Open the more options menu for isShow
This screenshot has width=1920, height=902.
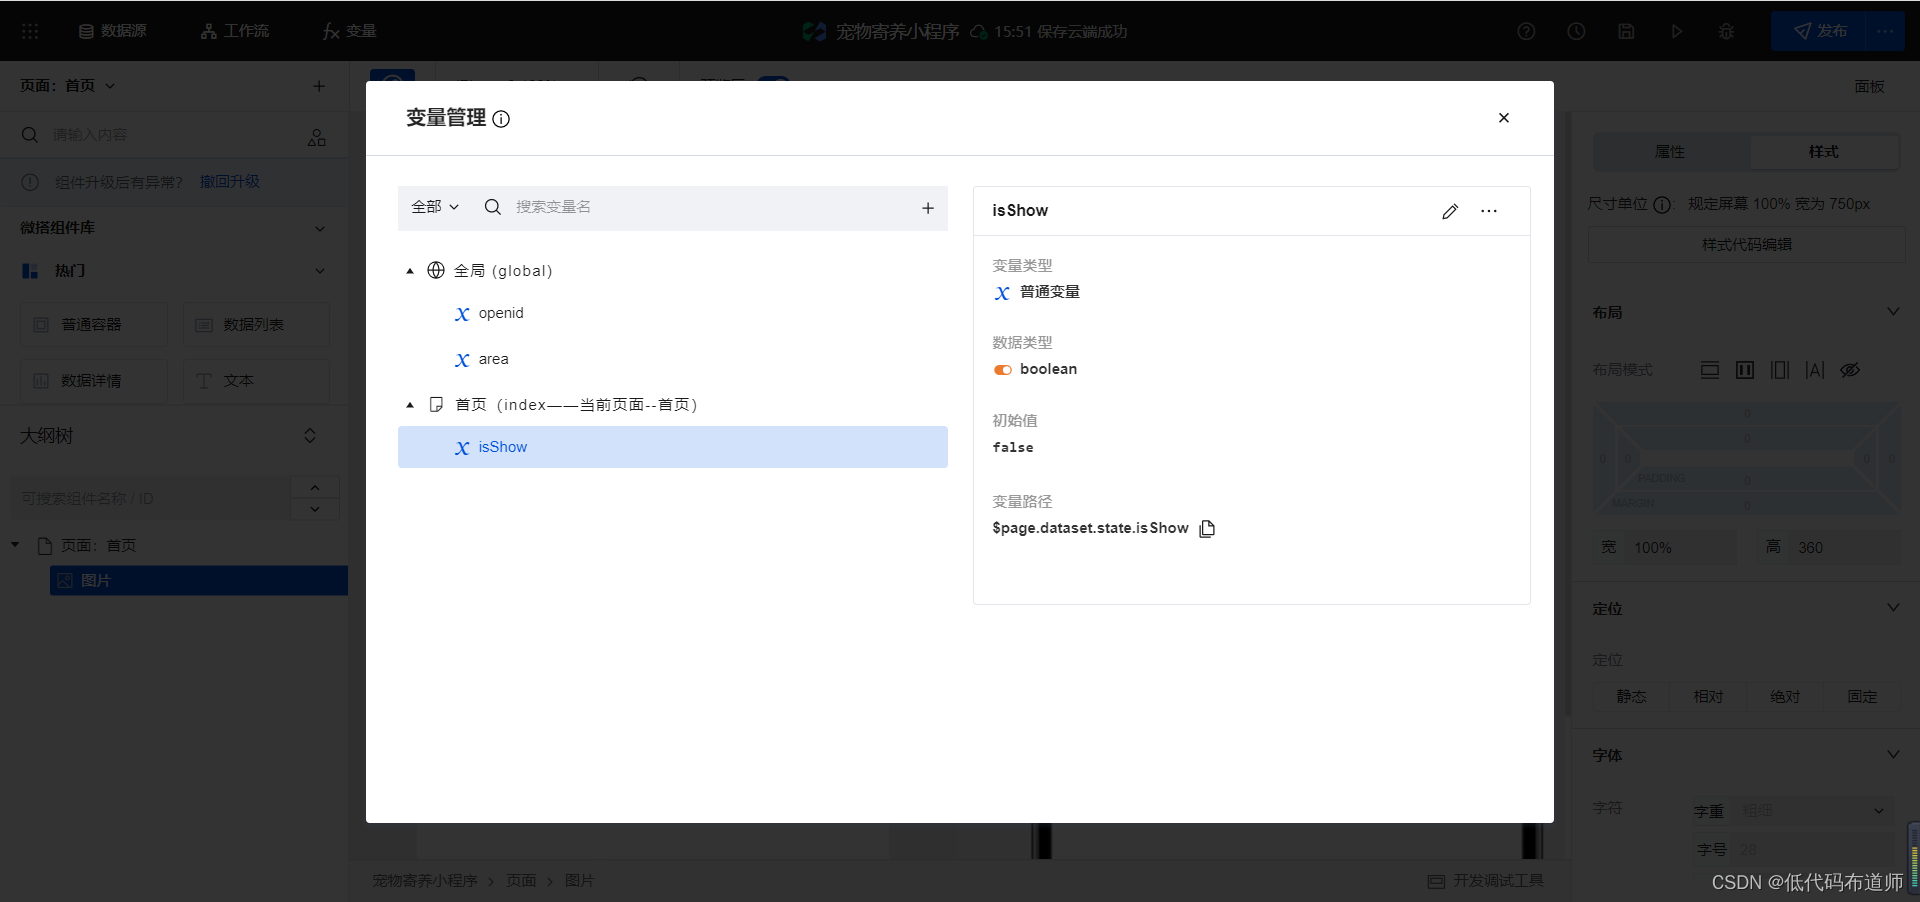(x=1489, y=211)
